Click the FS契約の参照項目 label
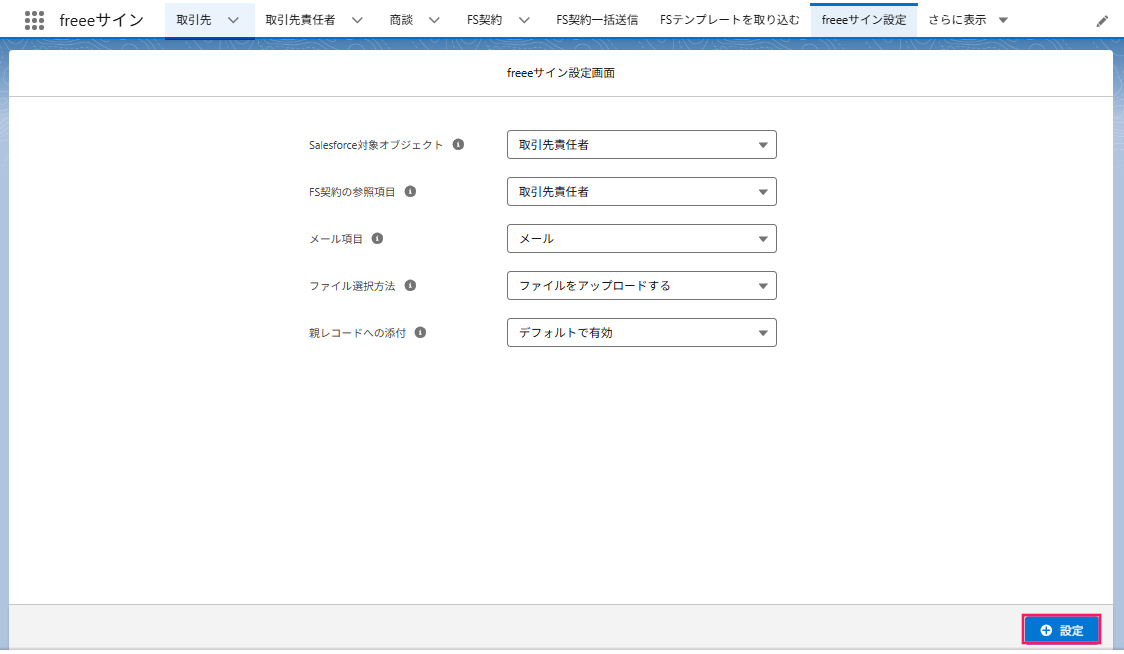This screenshot has width=1124, height=654. [352, 191]
